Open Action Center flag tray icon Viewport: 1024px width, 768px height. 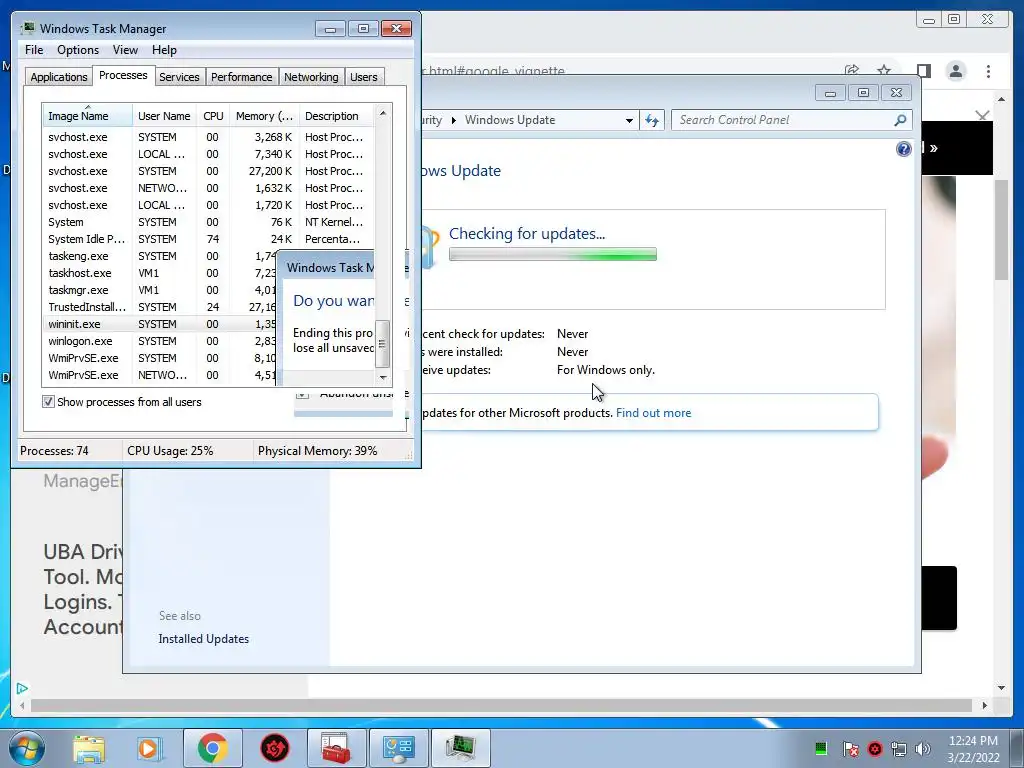pyautogui.click(x=850, y=749)
